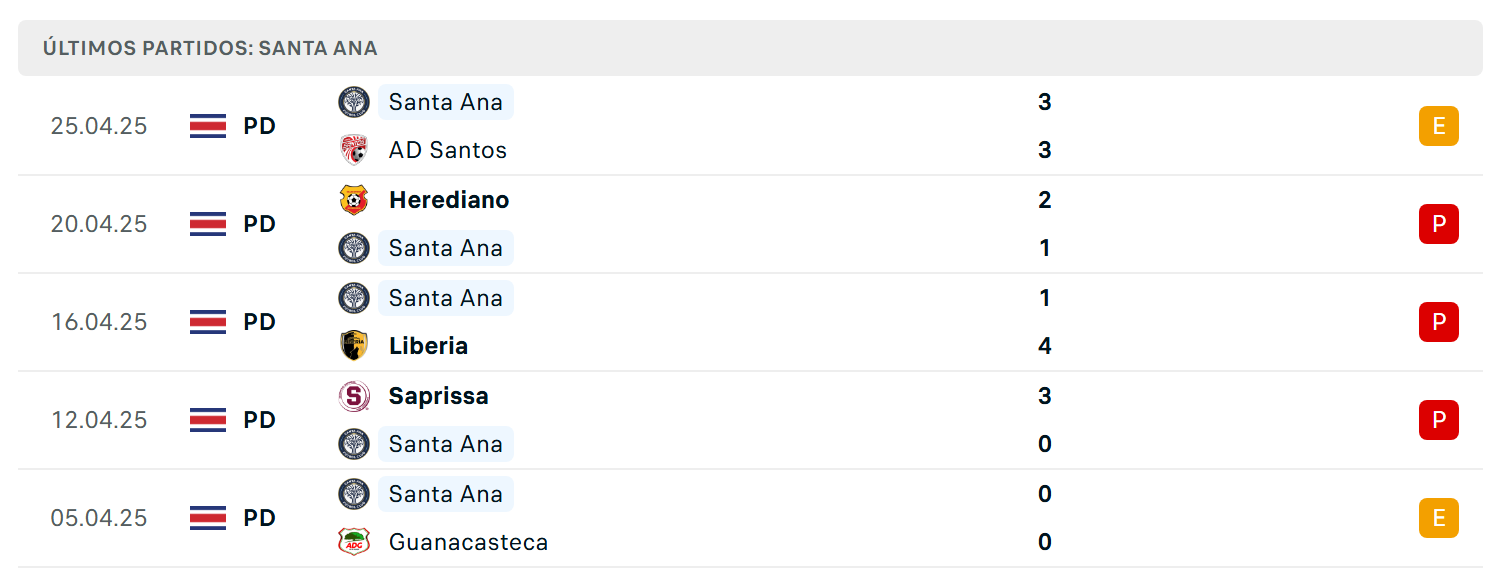Select the PD league label on 16.04.25 row
The height and width of the screenshot is (582, 1498).
point(260,322)
